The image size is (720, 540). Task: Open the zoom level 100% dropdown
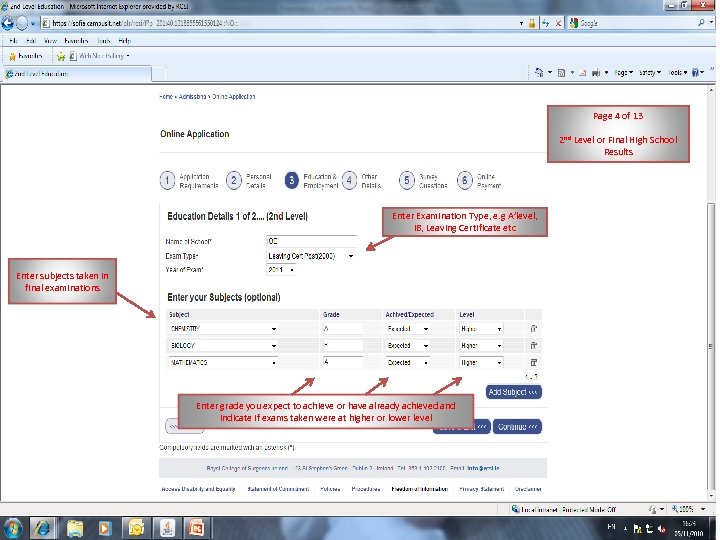point(703,509)
